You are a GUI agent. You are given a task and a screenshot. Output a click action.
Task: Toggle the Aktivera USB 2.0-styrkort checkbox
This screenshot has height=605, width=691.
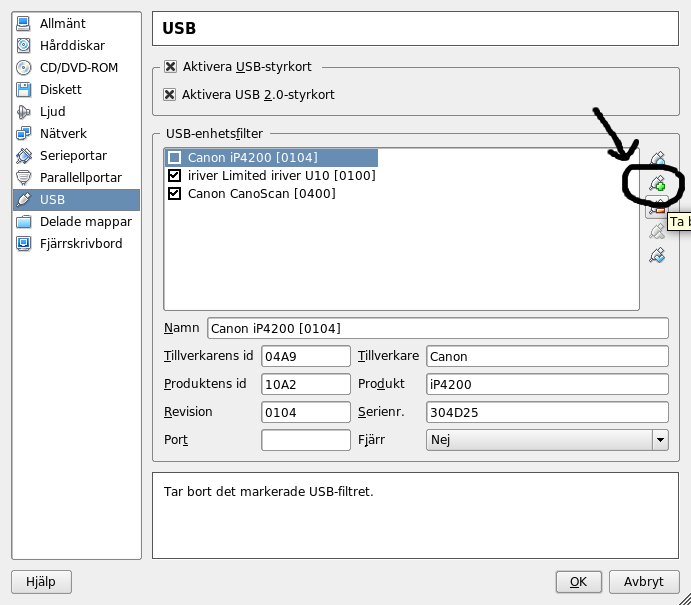(x=170, y=94)
